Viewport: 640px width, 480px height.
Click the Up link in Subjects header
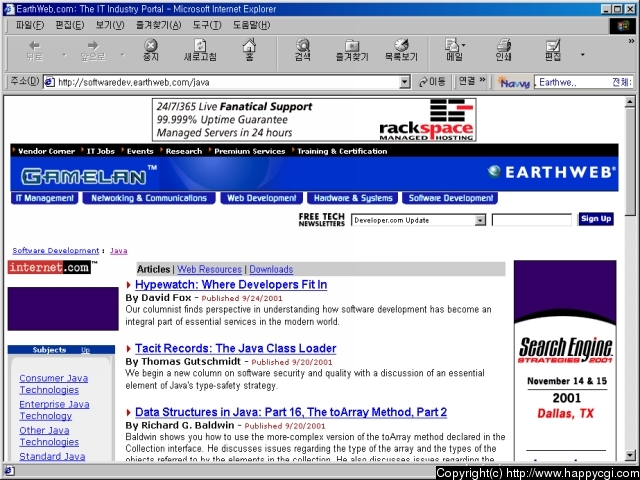tap(85, 350)
